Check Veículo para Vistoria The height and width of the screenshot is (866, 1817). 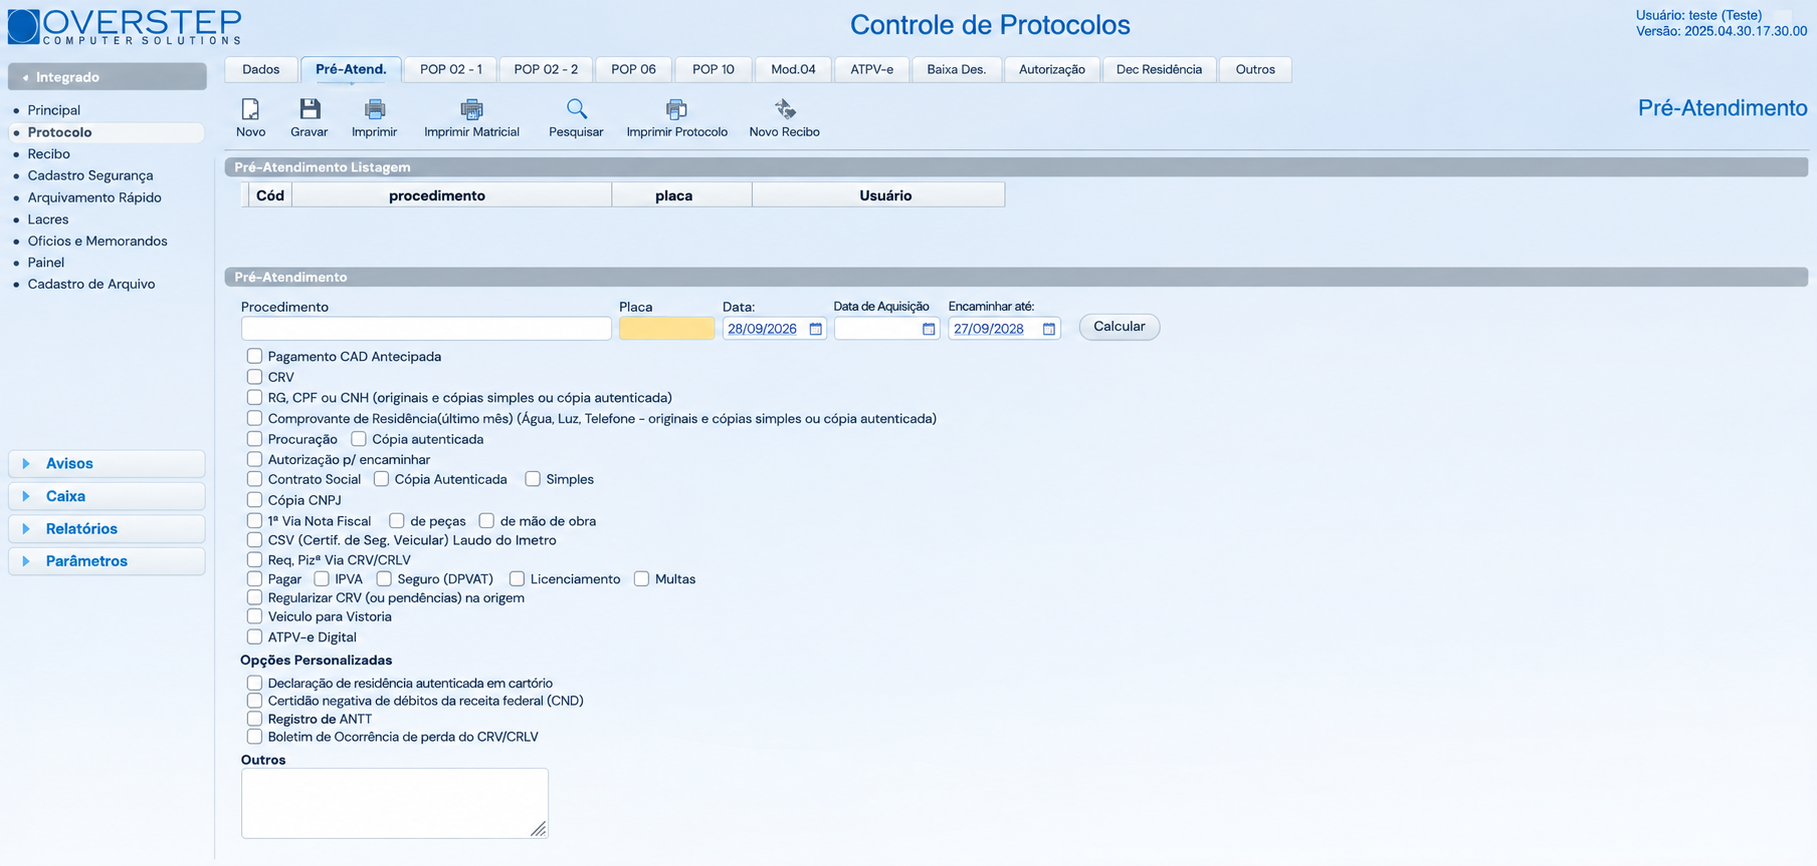[255, 617]
